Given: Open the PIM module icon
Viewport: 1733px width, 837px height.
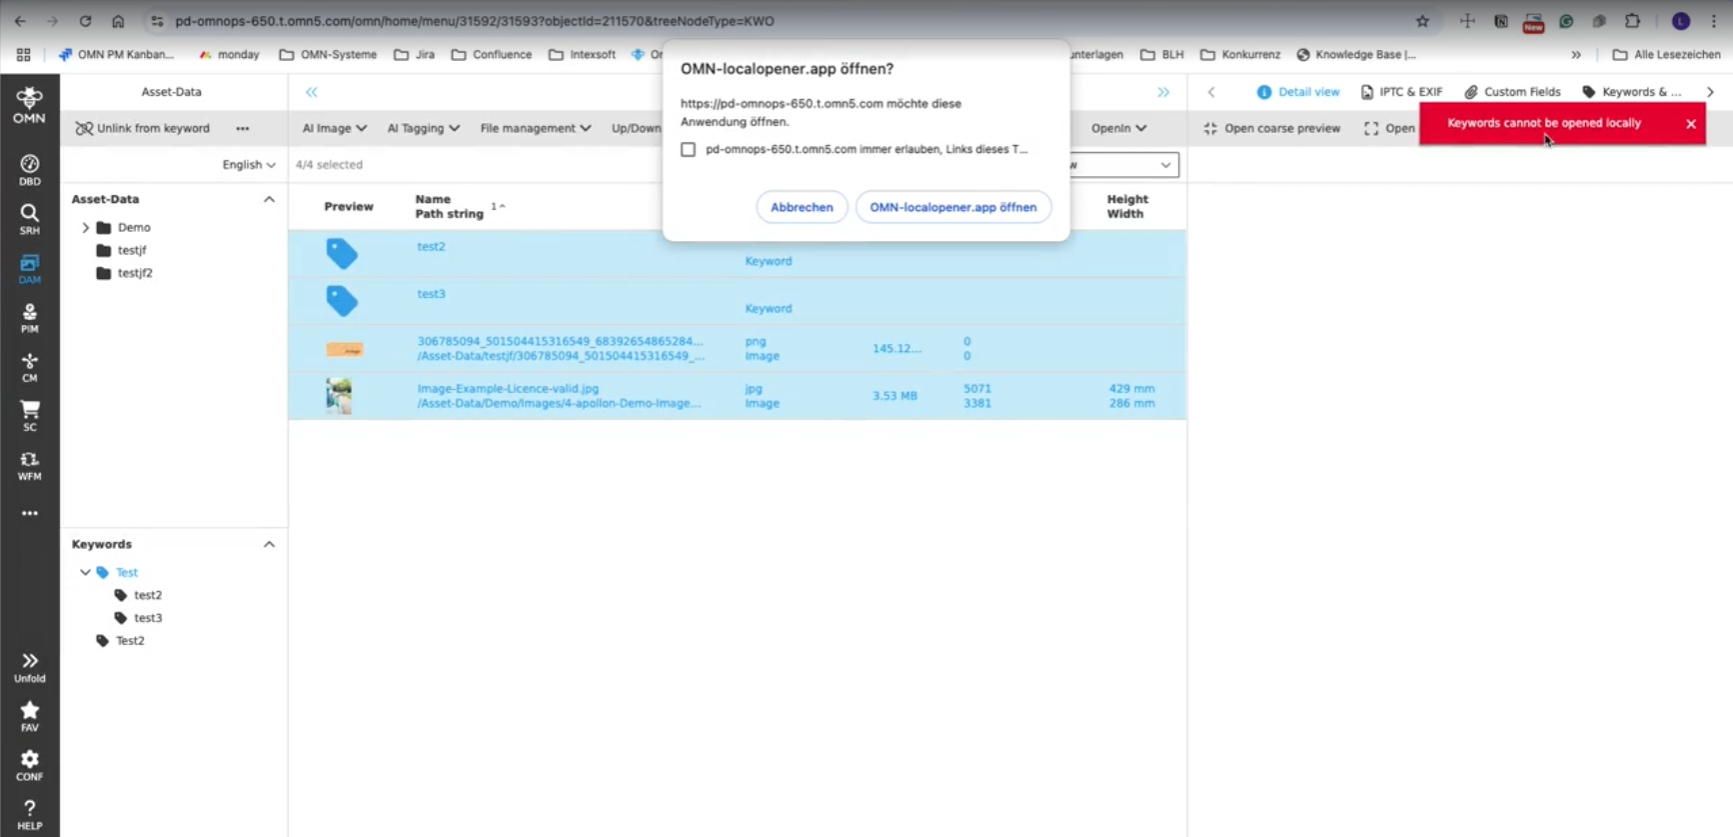Looking at the screenshot, I should (30, 317).
